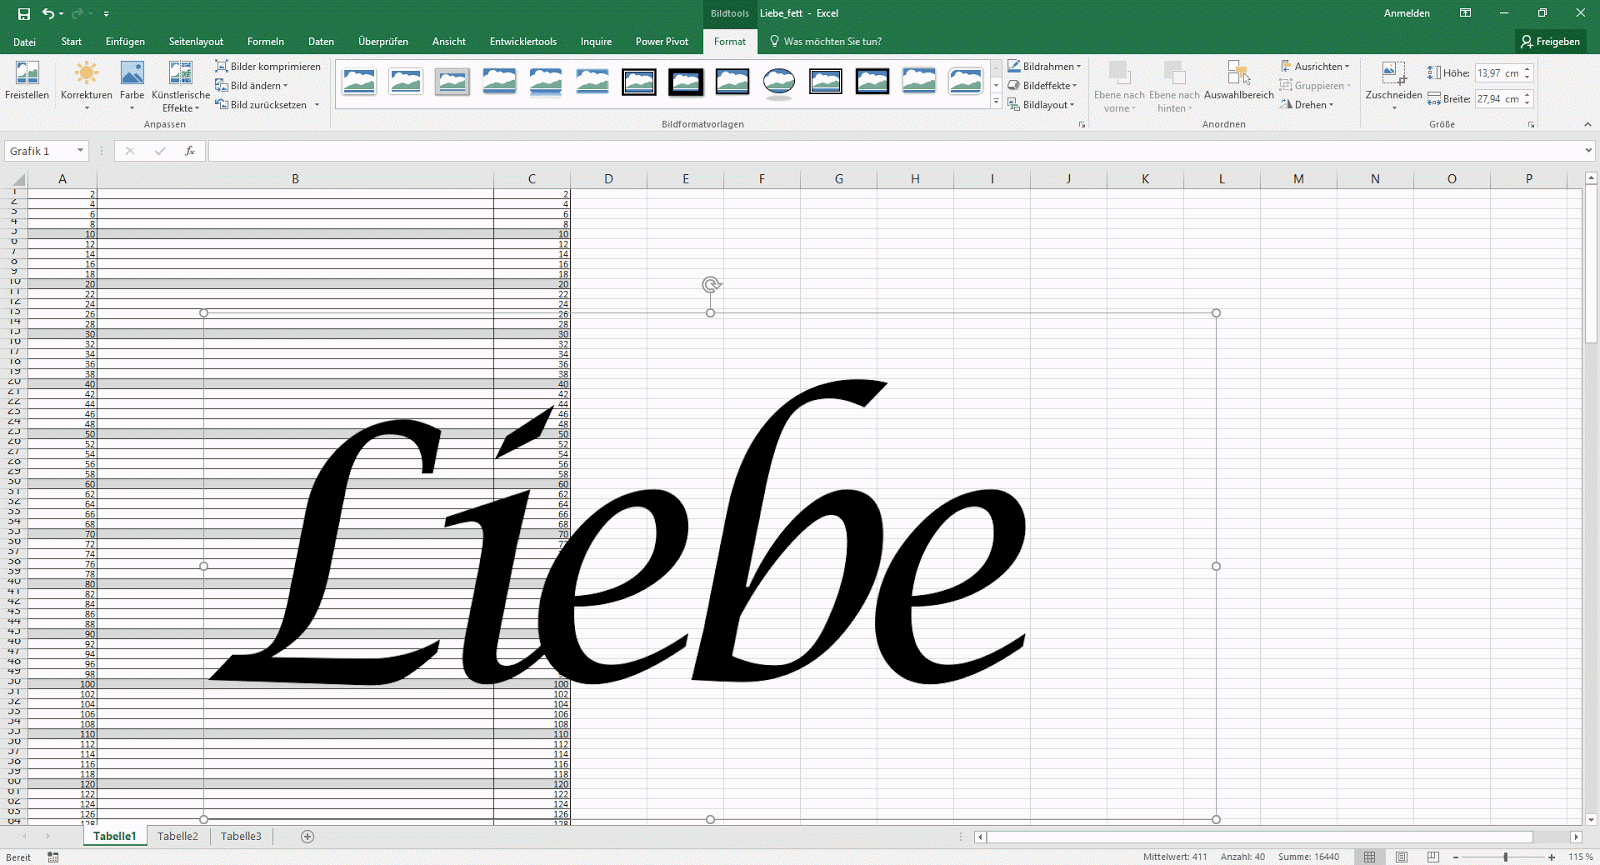Switch to the Tabelle2 sheet tab
Screen dimensions: 1600x865
coord(178,837)
